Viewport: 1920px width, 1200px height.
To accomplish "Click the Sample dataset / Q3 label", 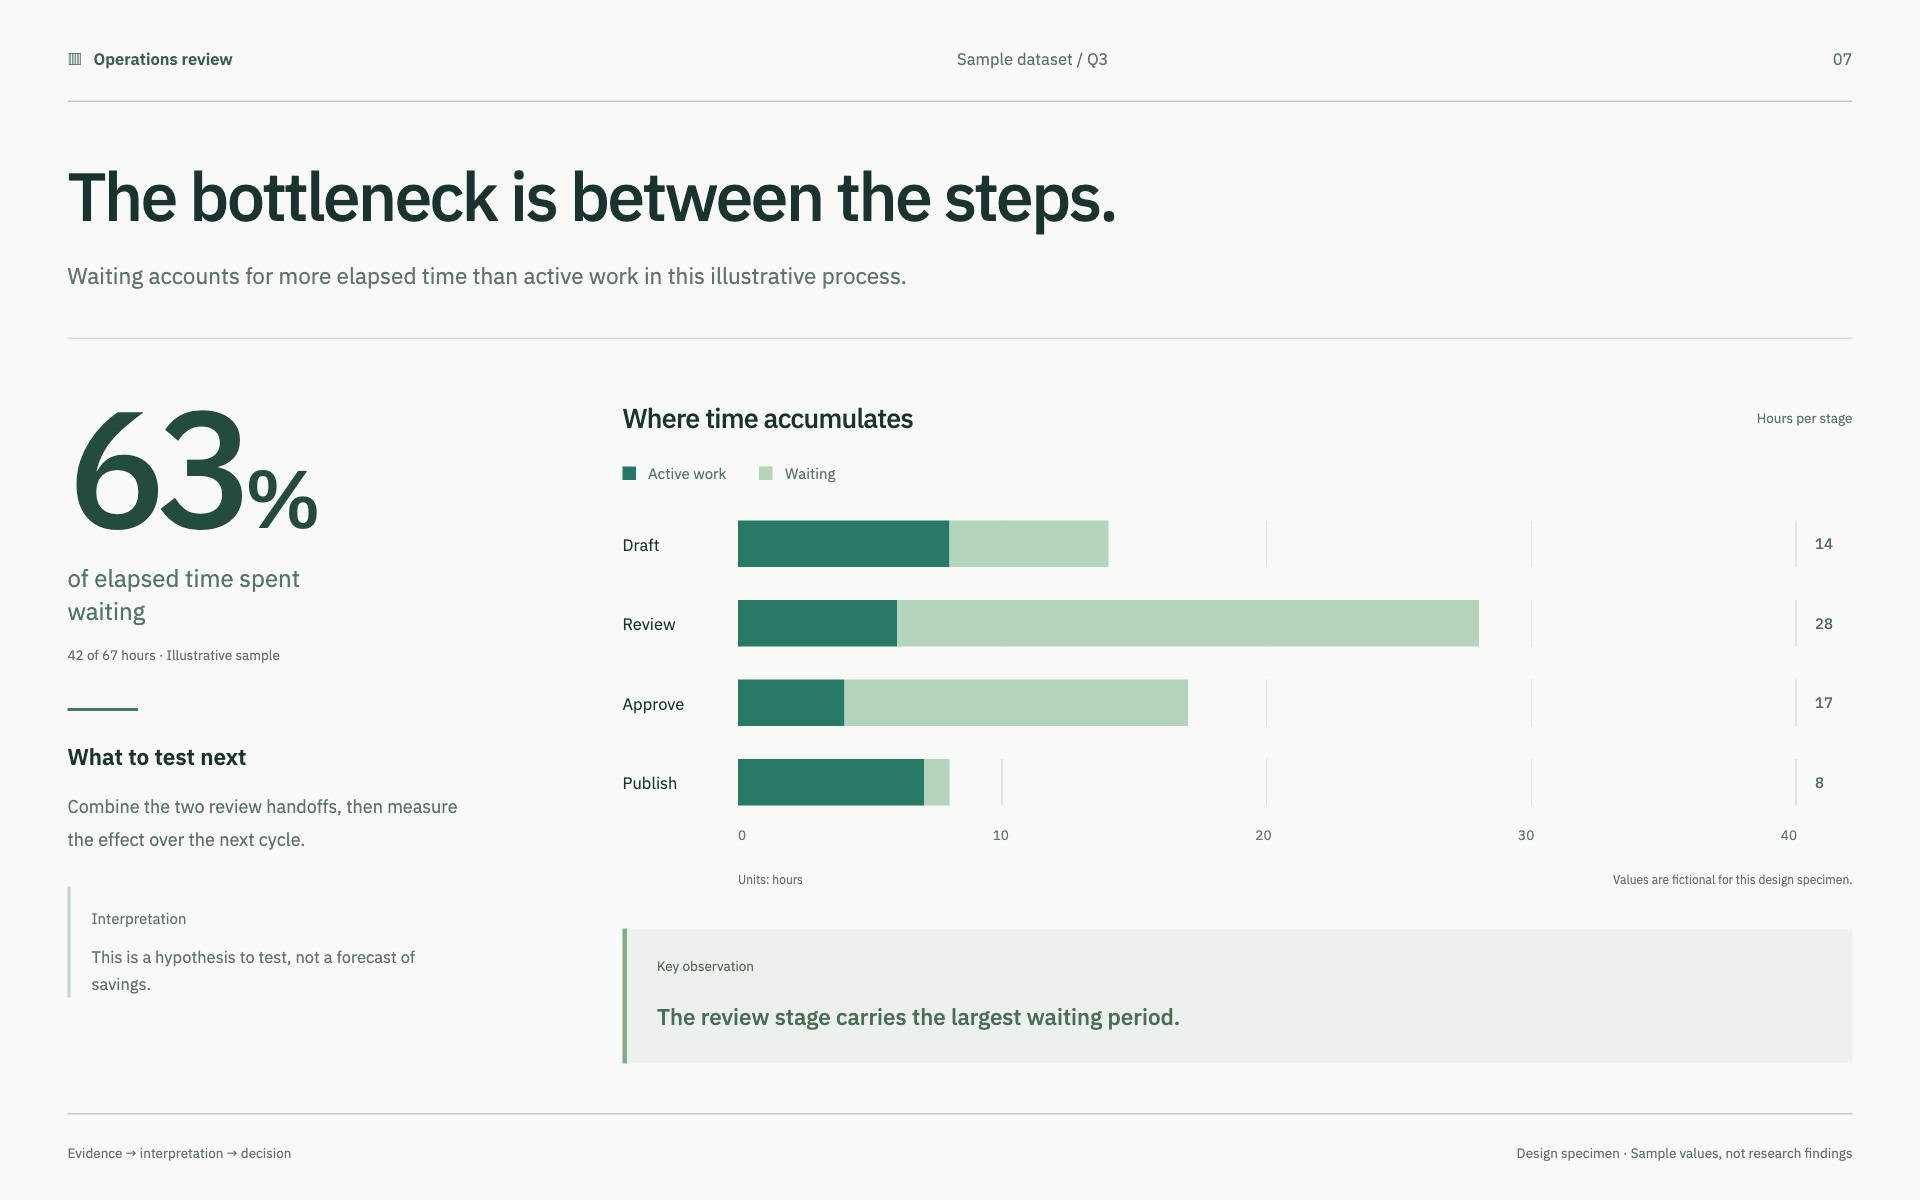I will (x=1032, y=59).
